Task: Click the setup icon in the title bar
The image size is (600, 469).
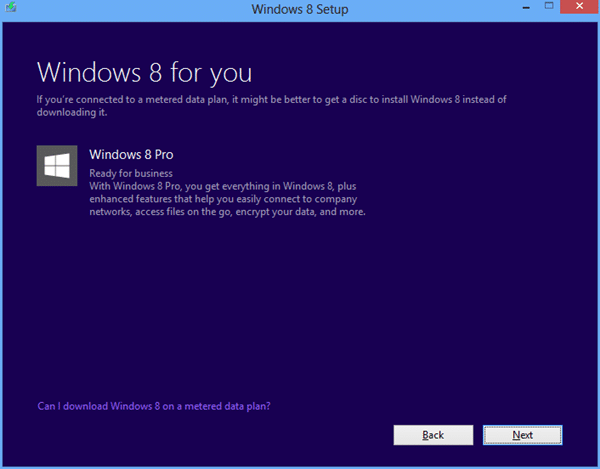Action: [x=11, y=7]
